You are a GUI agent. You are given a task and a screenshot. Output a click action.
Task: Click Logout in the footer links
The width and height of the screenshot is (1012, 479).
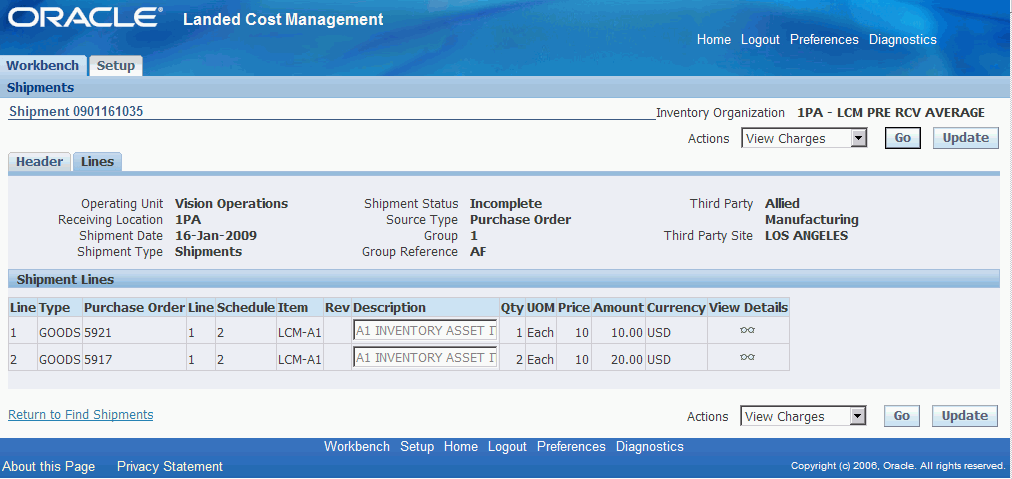[x=507, y=447]
